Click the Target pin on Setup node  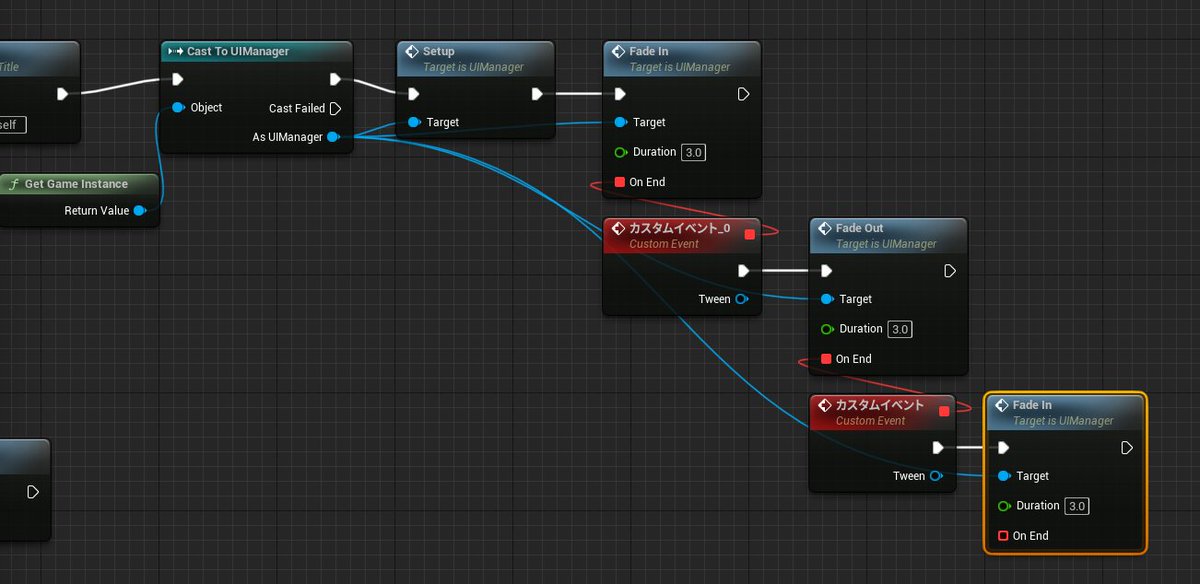413,122
